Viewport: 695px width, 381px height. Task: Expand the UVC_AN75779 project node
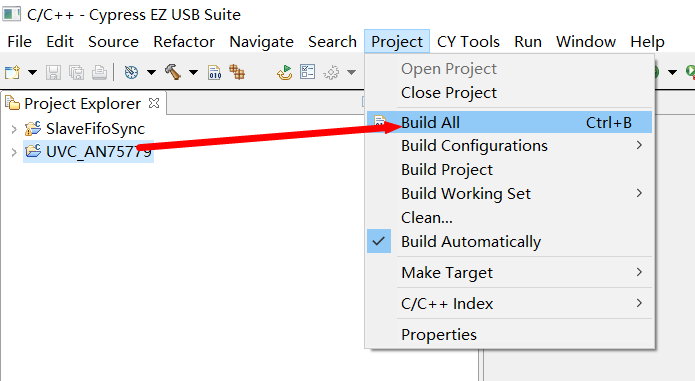click(14, 152)
